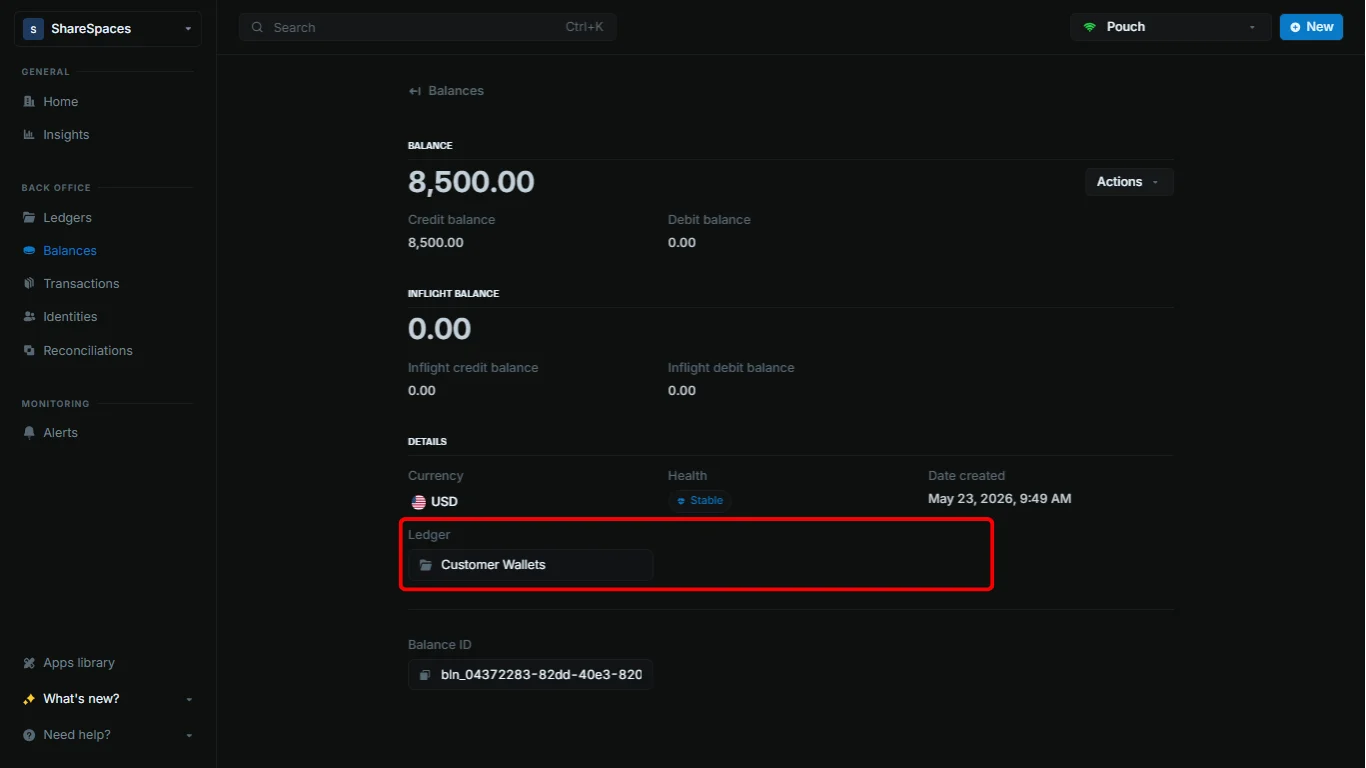Expand the What's new? menu

click(106, 698)
